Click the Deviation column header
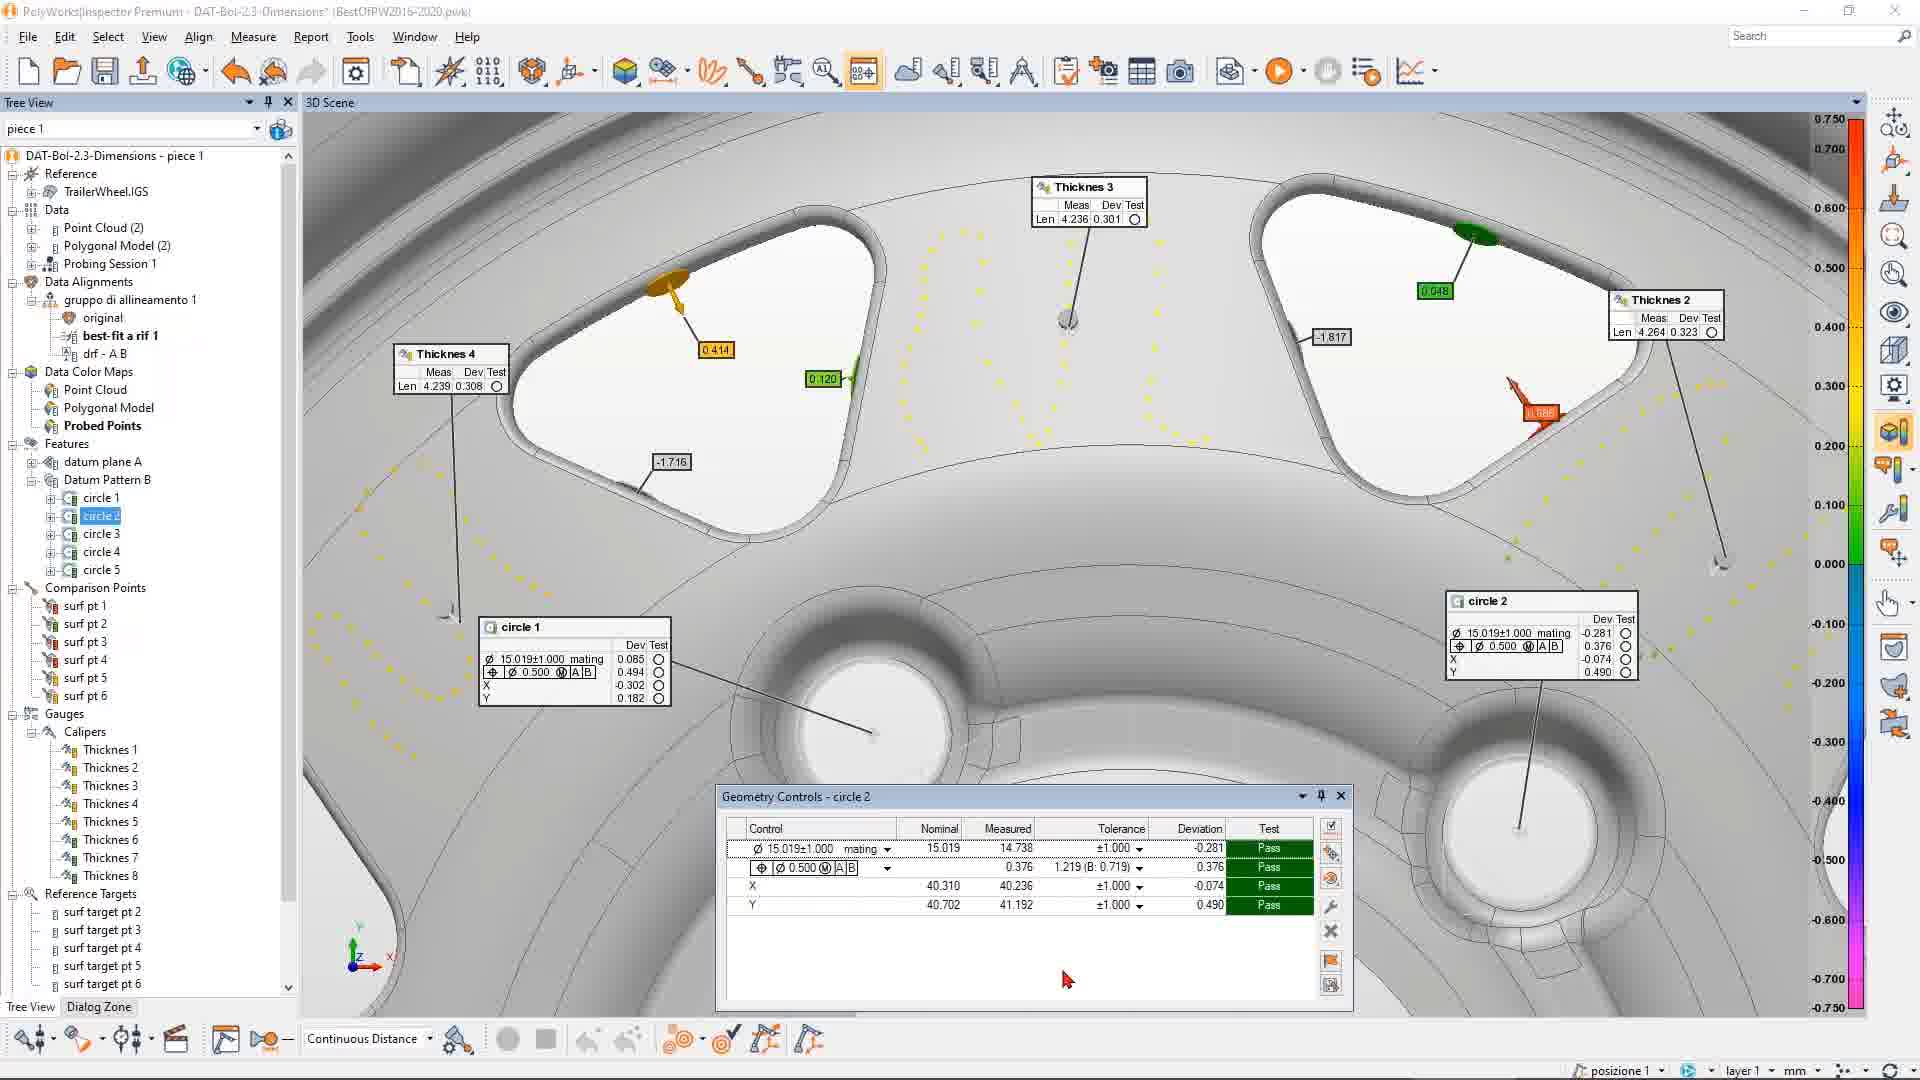Image resolution: width=1920 pixels, height=1080 pixels. 1187,828
